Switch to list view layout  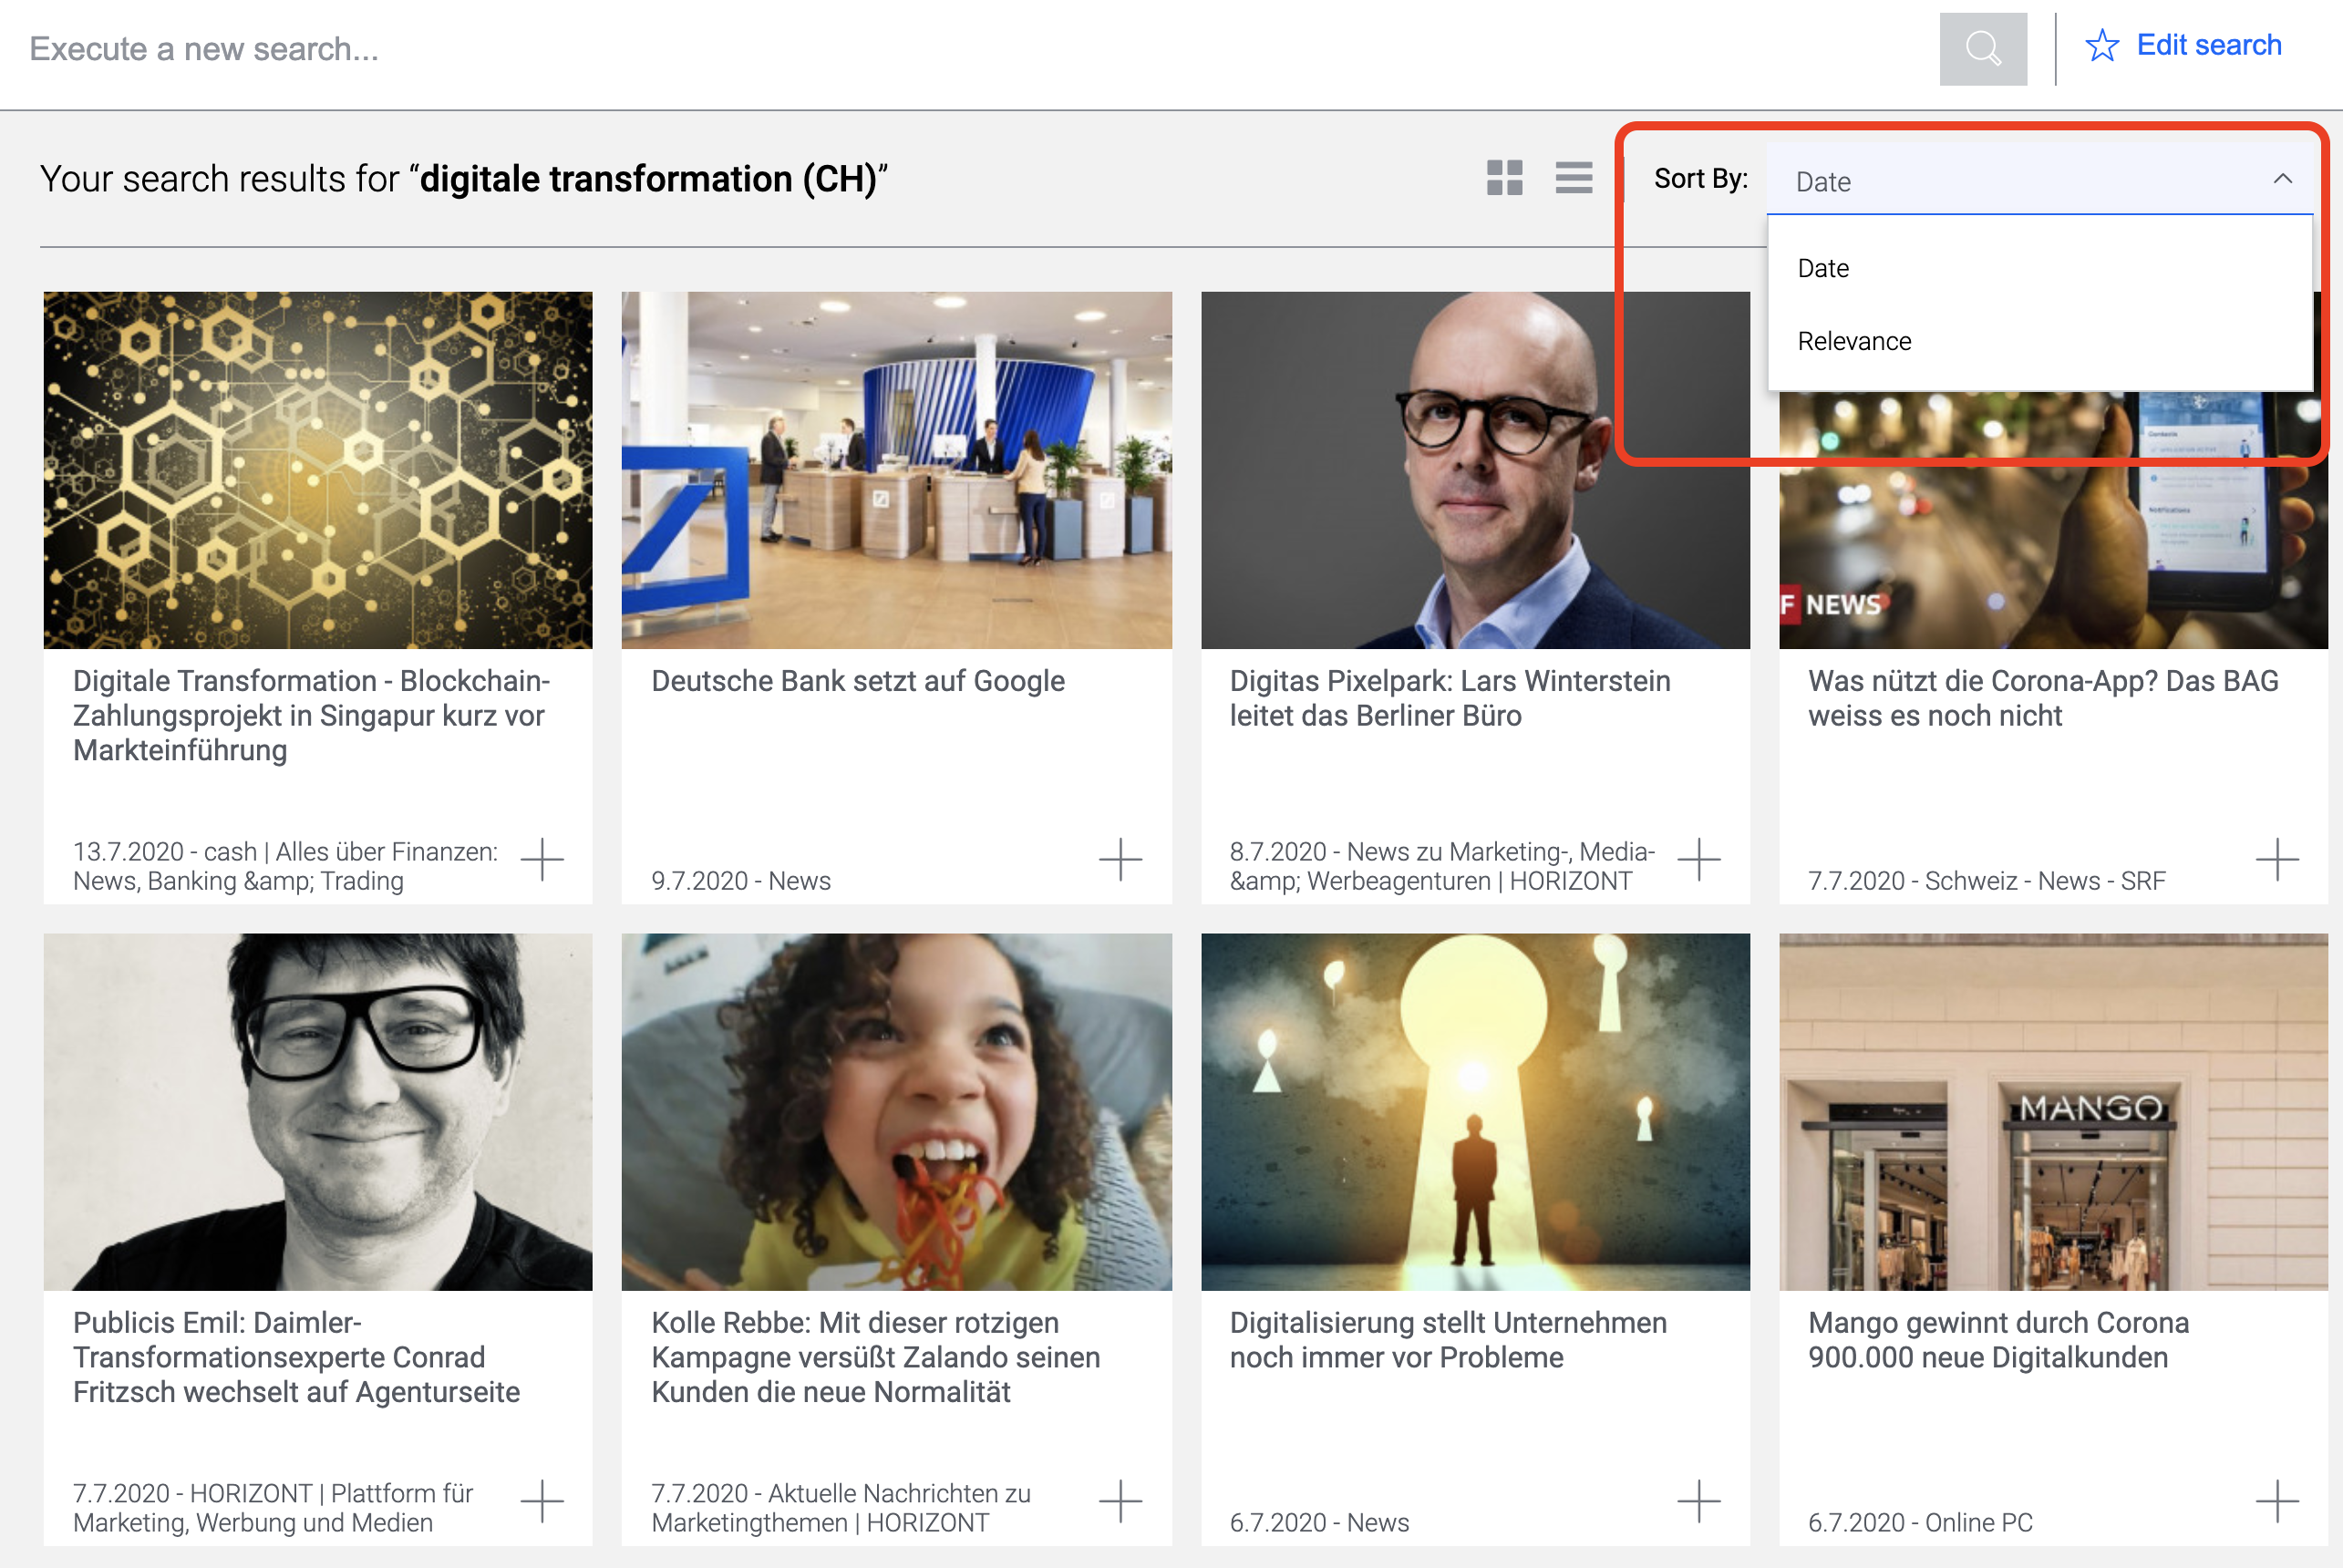[x=1573, y=179]
